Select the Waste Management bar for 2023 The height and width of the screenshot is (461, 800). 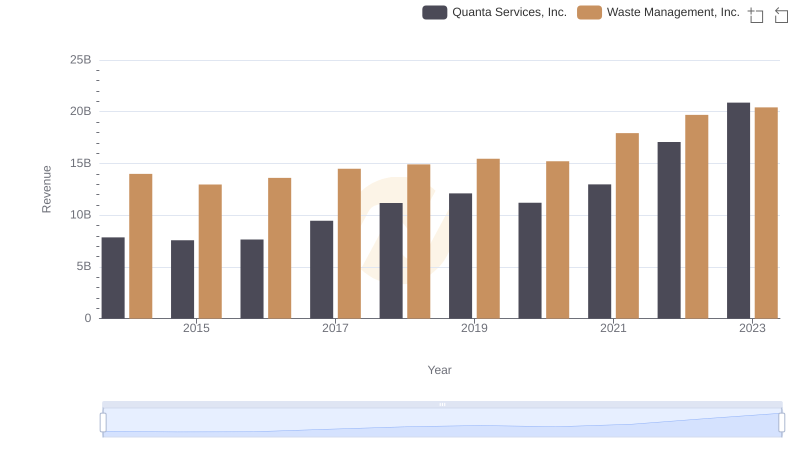point(766,213)
